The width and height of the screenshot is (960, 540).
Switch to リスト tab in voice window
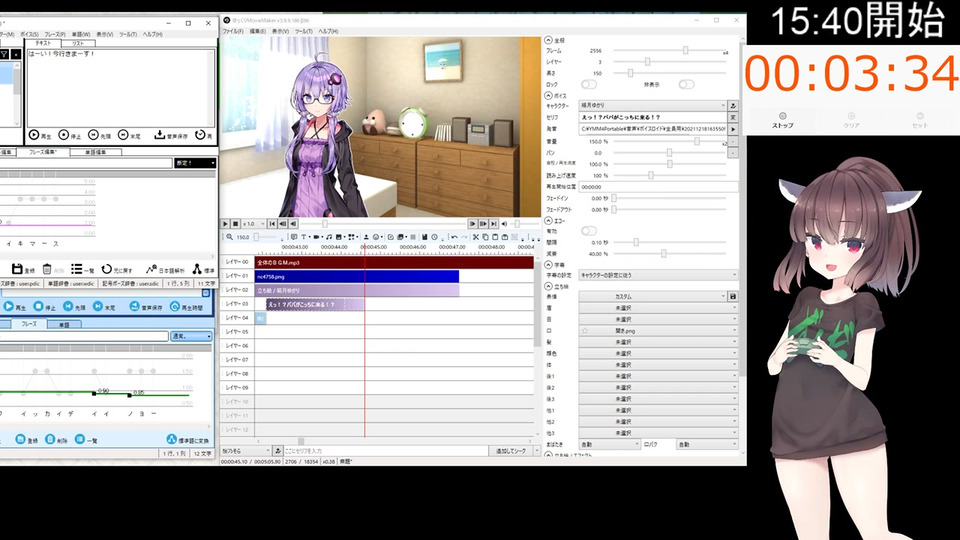[x=78, y=43]
